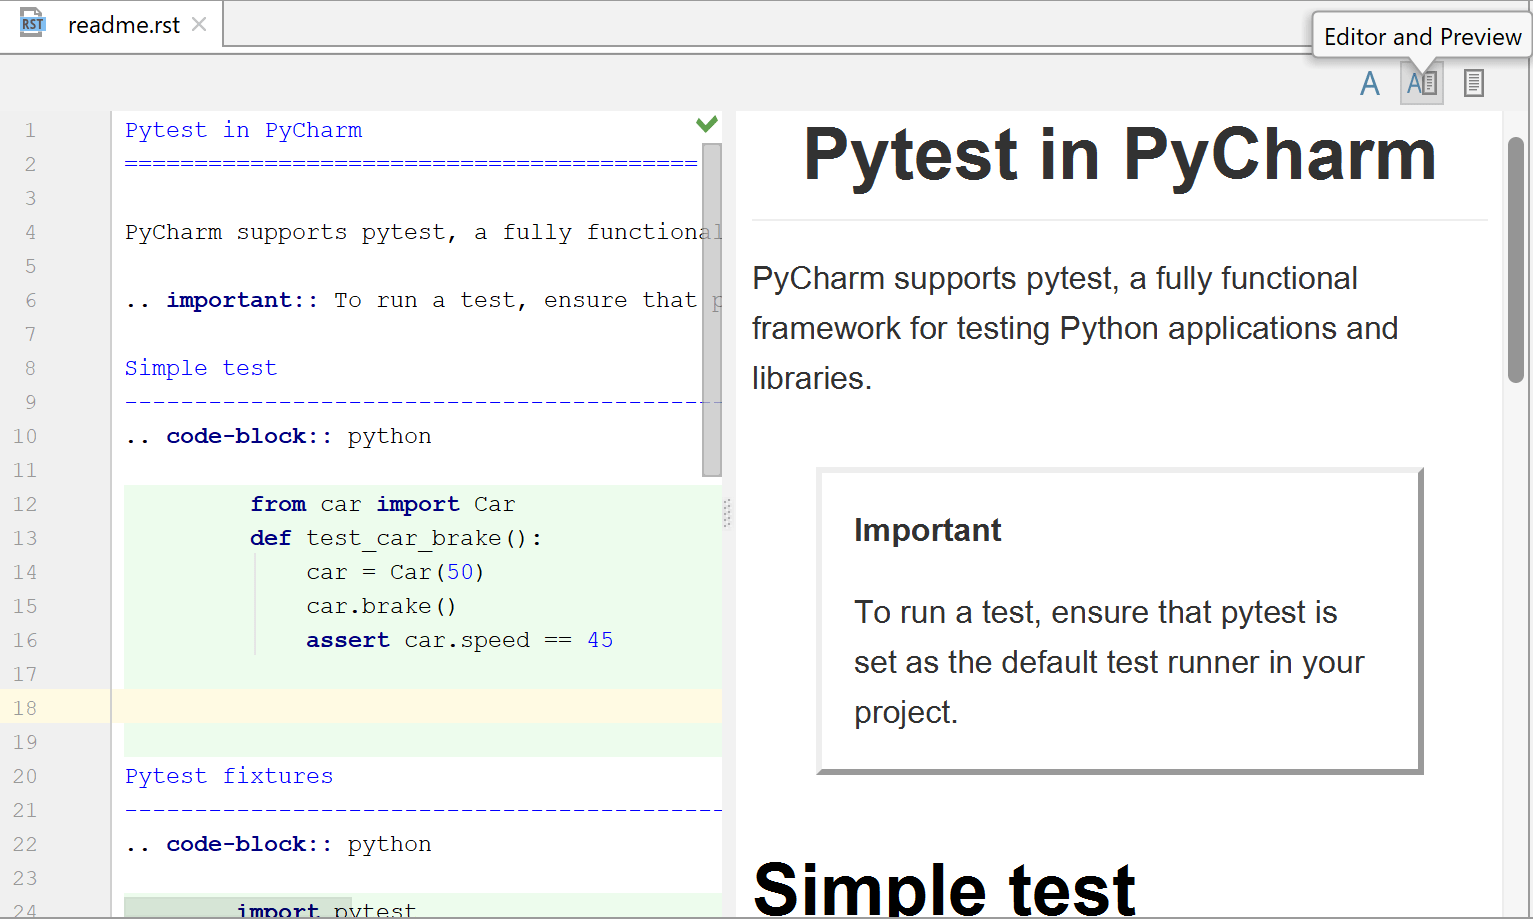Click the 'To run a test' admonition text

pos(1109,662)
